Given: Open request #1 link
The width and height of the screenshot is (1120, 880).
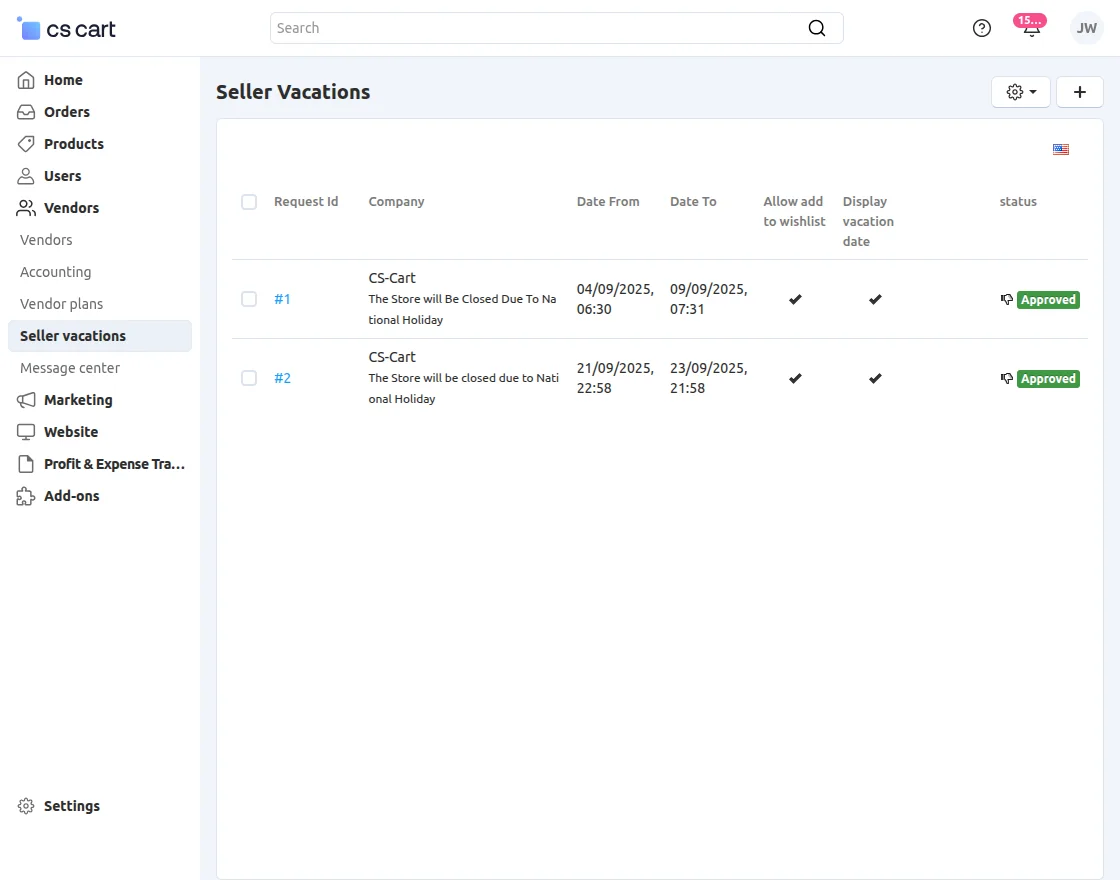Looking at the screenshot, I should click(x=283, y=299).
